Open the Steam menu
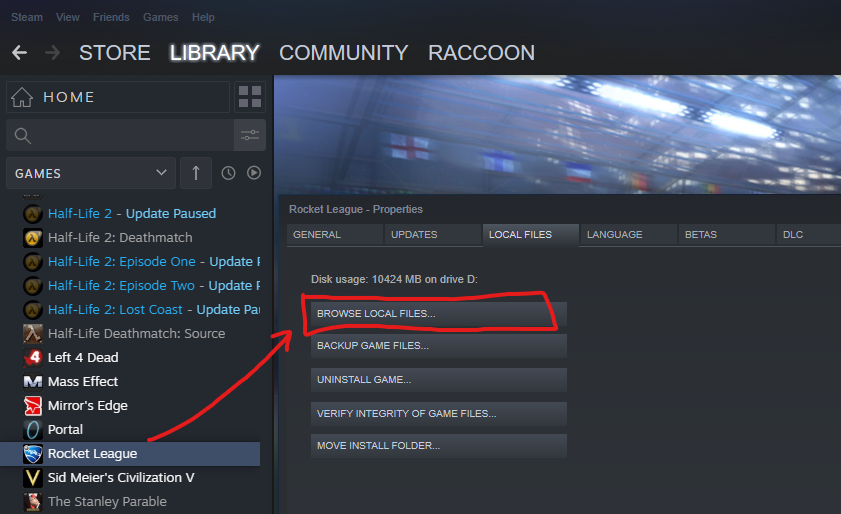 coord(27,17)
